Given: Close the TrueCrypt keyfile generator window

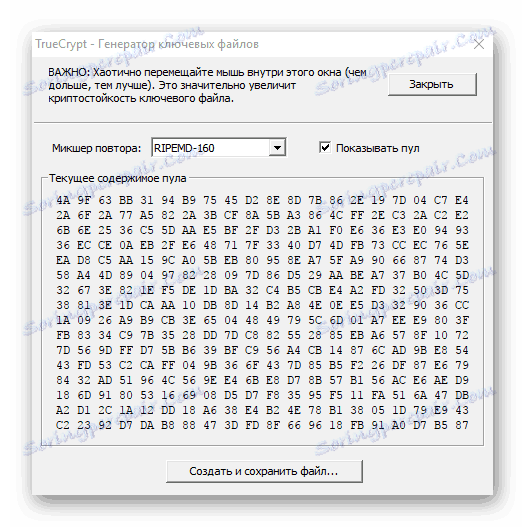Looking at the screenshot, I should point(479,44).
